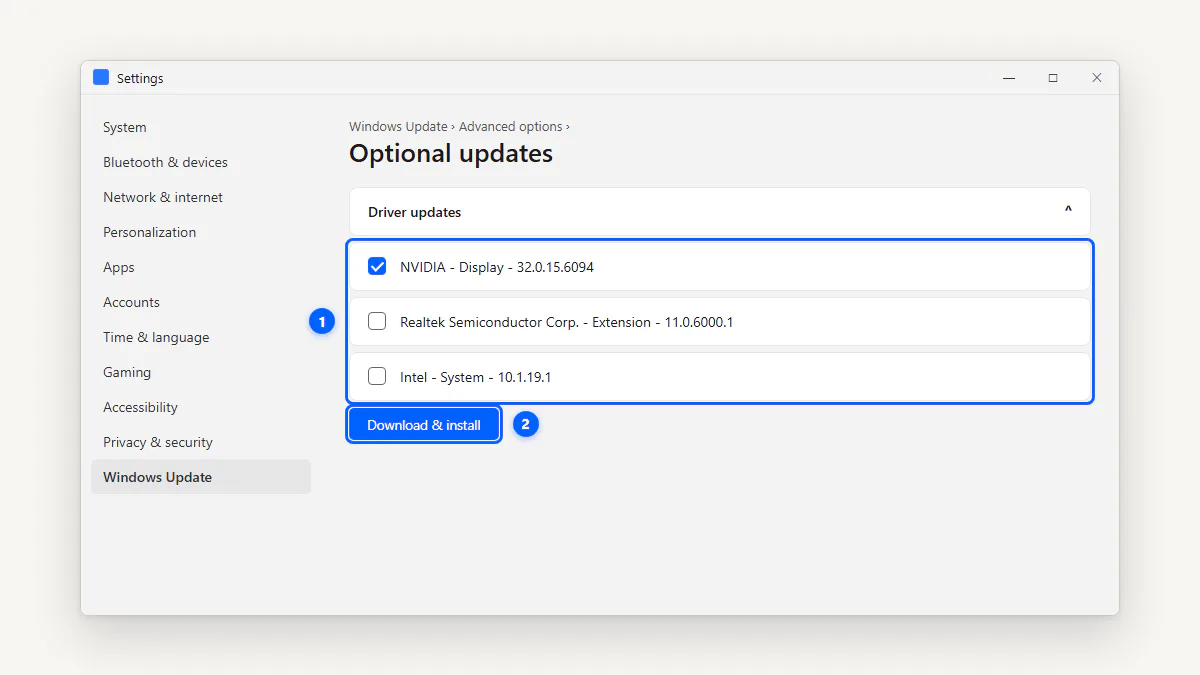Viewport: 1200px width, 675px height.
Task: Click the Realtek Extension 11.0.6000.1 label
Action: tap(566, 322)
